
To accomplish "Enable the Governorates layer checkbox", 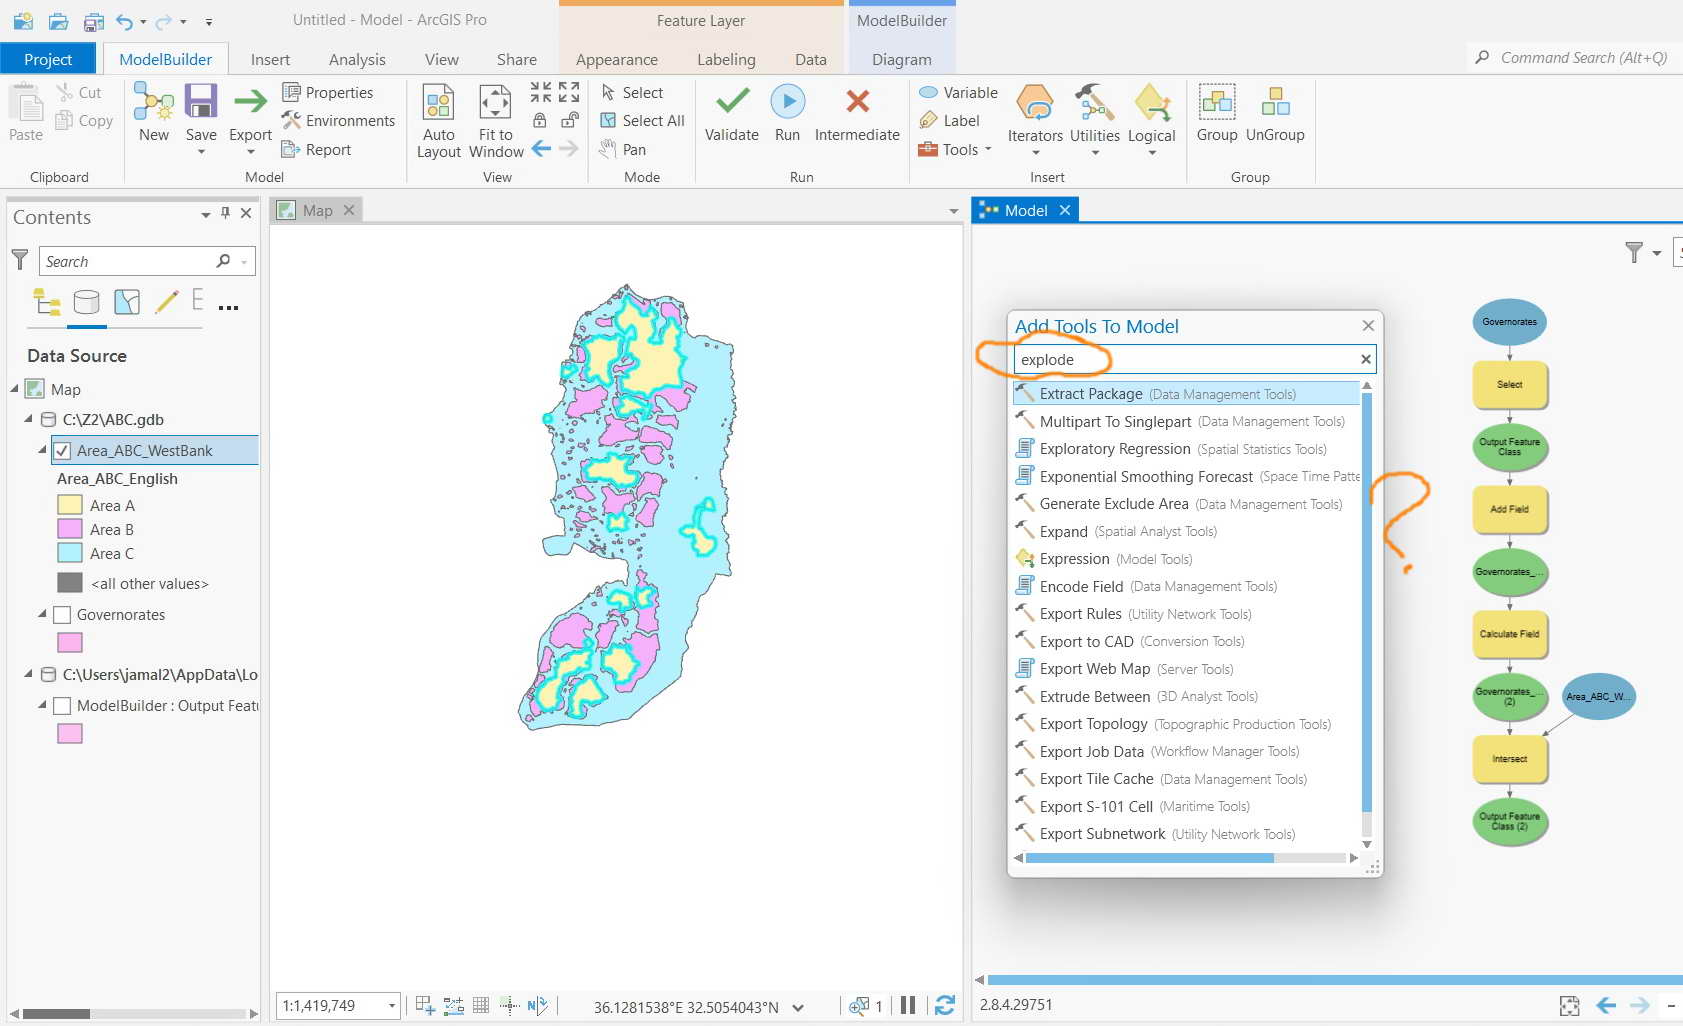I will tap(62, 615).
